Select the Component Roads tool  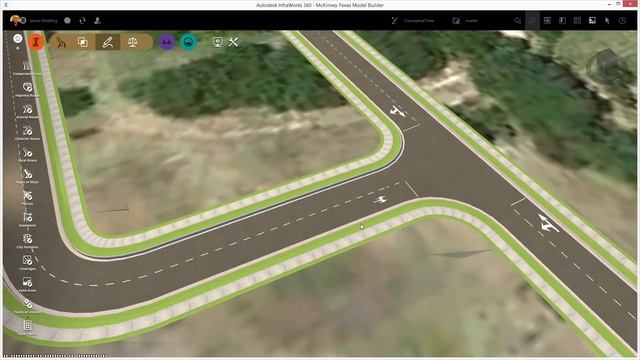27,68
